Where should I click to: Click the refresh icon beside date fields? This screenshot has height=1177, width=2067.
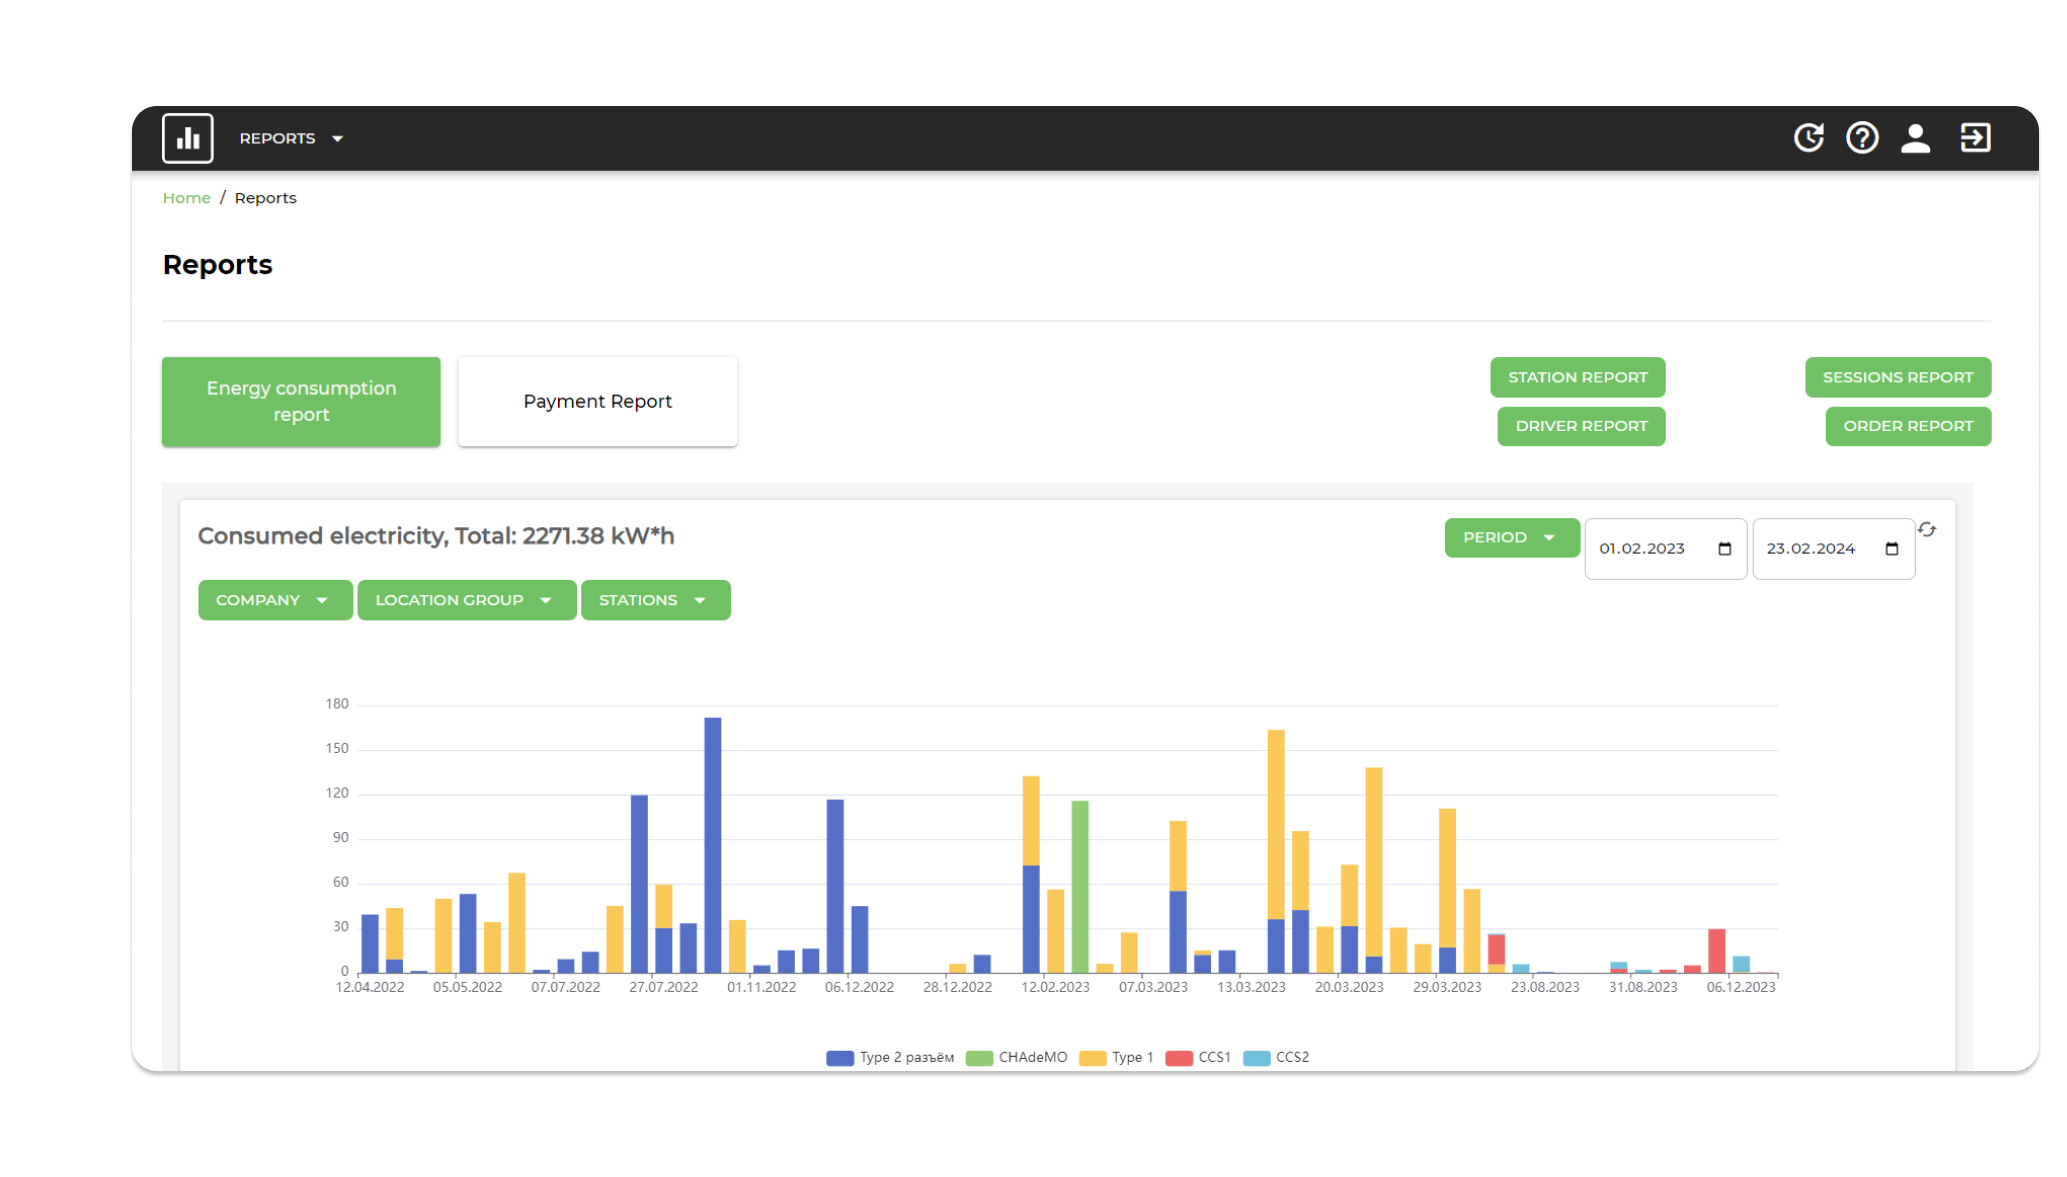point(1927,529)
